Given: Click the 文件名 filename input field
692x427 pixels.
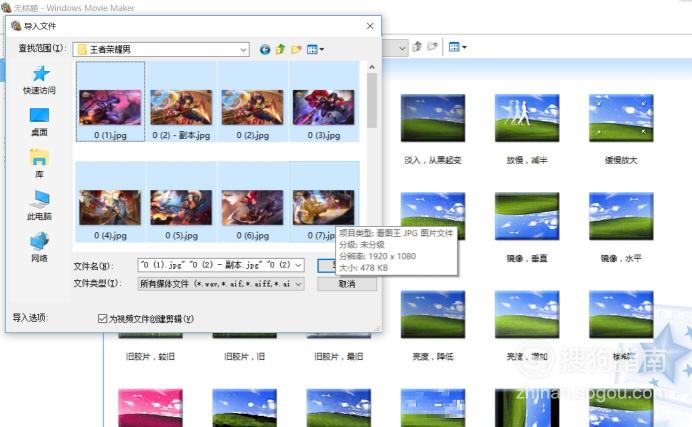Looking at the screenshot, I should click(x=216, y=265).
